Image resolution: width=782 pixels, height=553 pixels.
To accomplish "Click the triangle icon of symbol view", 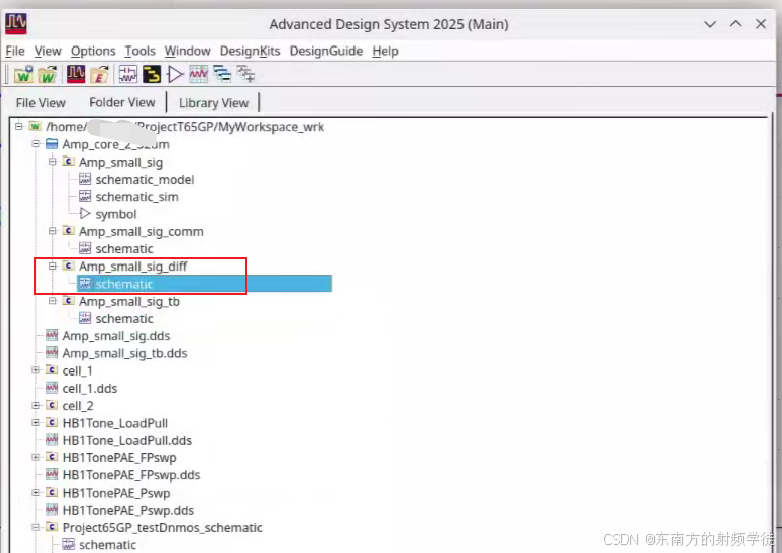I will coord(85,213).
